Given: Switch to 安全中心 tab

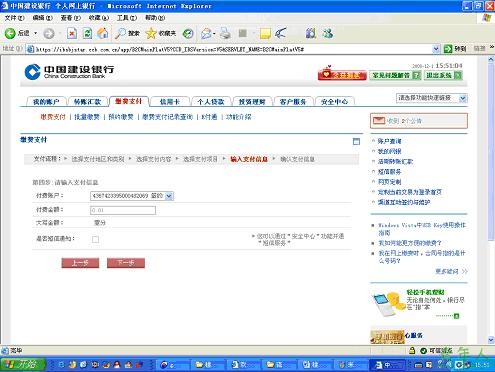Looking at the screenshot, I should coord(334,102).
